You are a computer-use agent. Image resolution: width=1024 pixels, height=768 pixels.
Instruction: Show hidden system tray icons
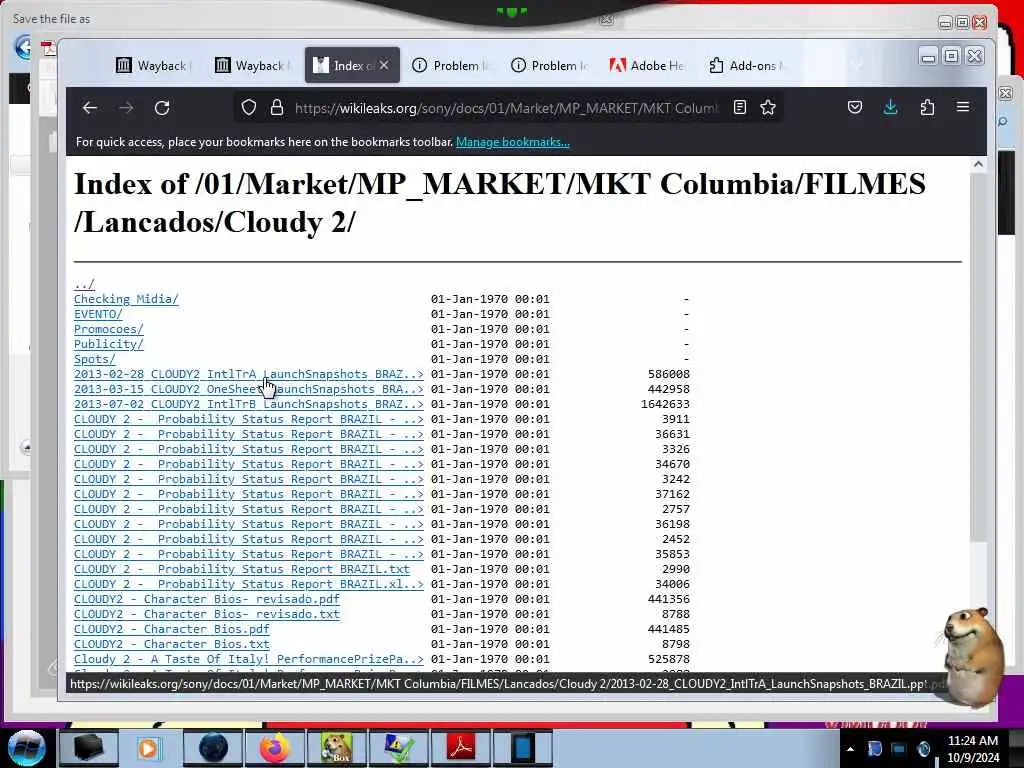pyautogui.click(x=850, y=749)
